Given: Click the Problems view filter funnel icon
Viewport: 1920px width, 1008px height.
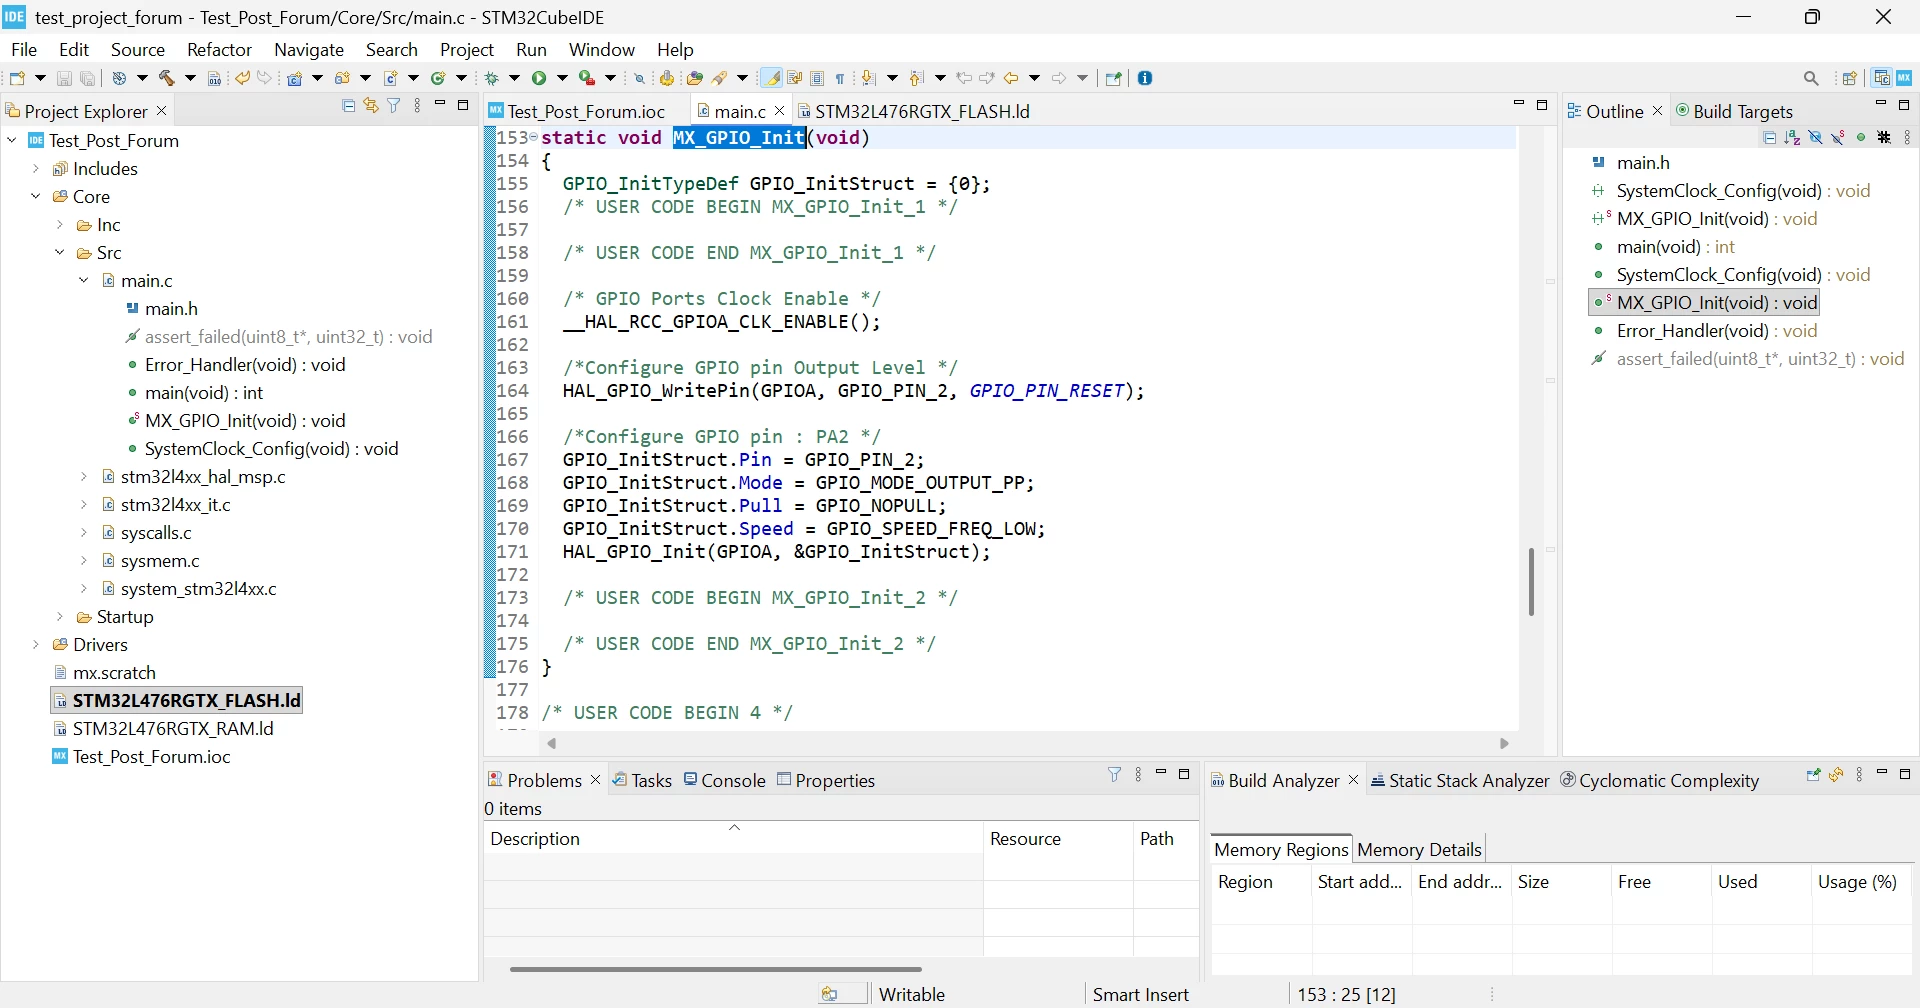Looking at the screenshot, I should click(x=1115, y=774).
